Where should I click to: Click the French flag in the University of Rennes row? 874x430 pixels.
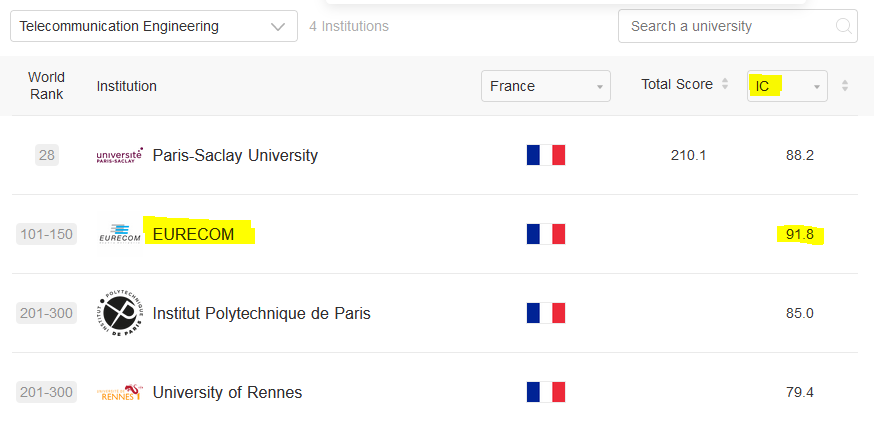click(546, 392)
